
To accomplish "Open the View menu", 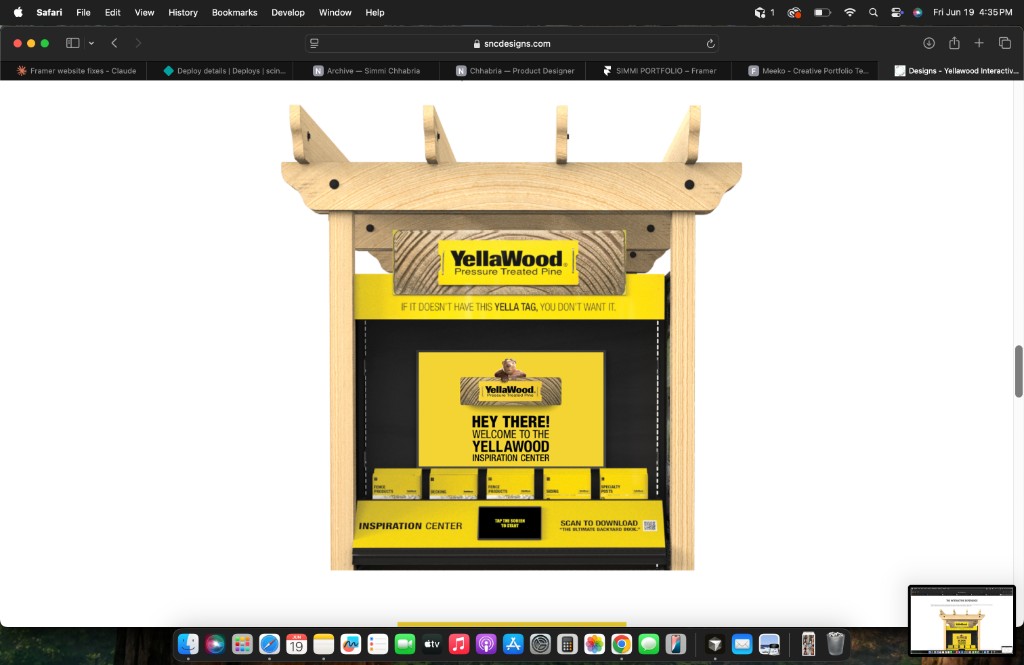I will click(144, 12).
